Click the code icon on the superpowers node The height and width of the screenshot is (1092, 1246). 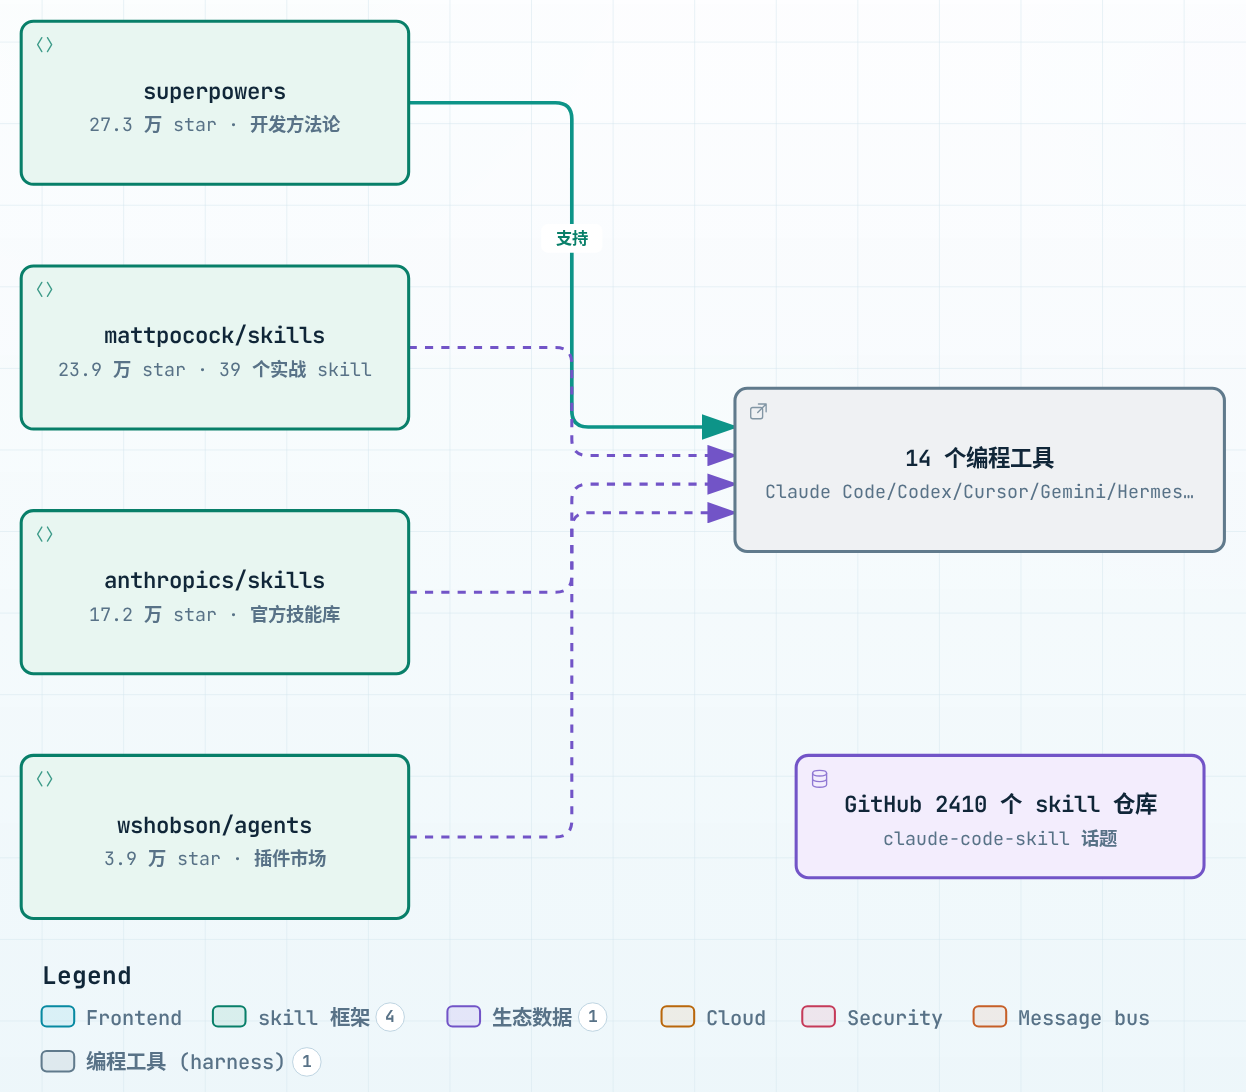point(44,45)
